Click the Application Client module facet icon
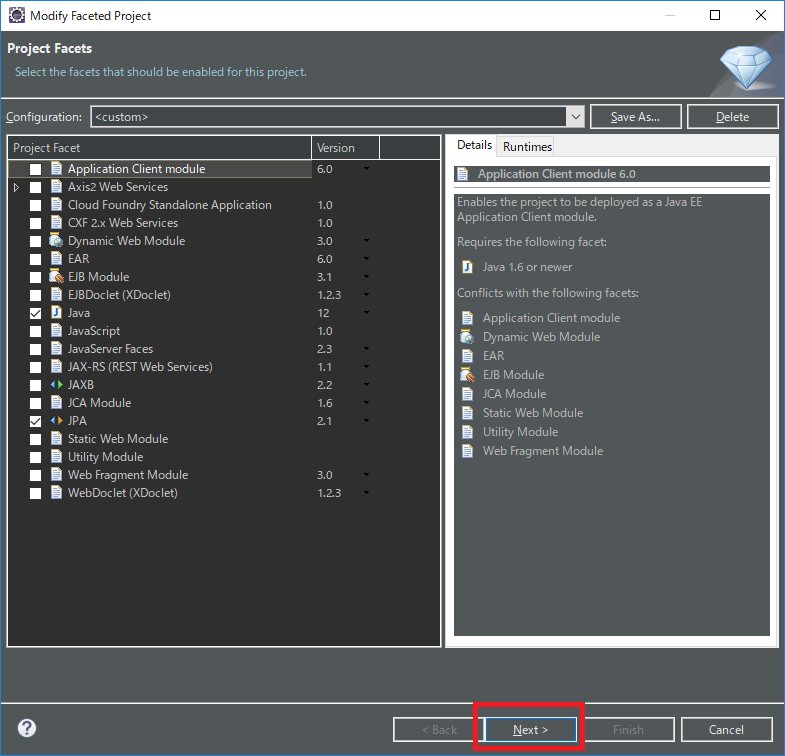 (x=57, y=169)
